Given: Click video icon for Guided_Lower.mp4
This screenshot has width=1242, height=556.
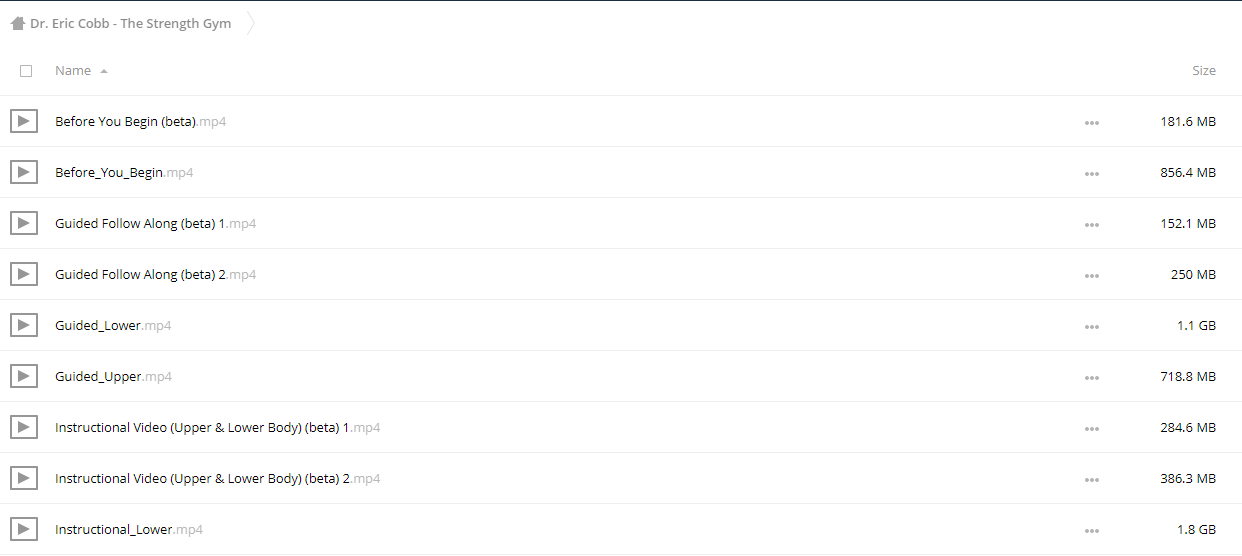Looking at the screenshot, I should point(24,325).
